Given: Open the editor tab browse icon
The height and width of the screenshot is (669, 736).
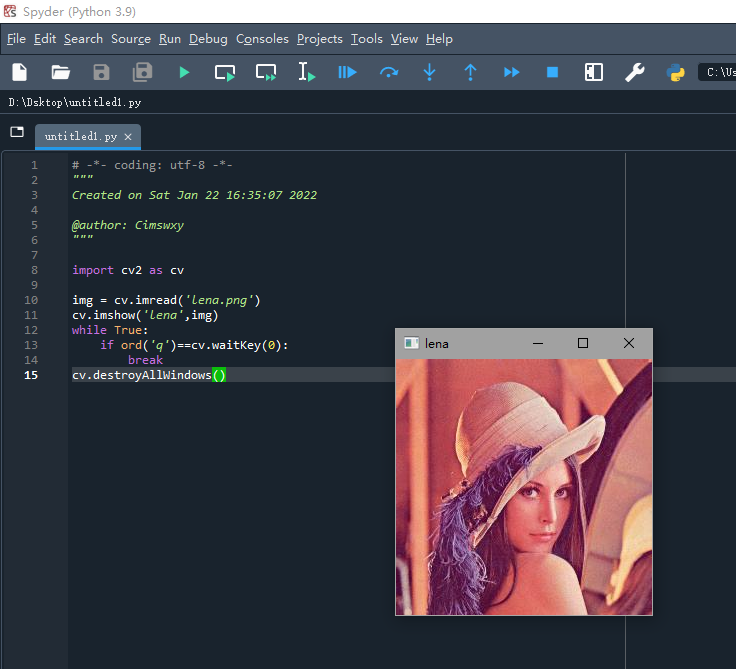Looking at the screenshot, I should tap(17, 132).
